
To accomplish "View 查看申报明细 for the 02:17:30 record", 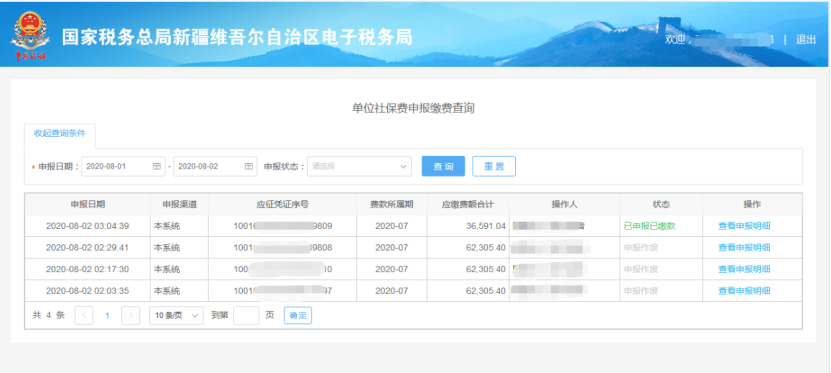I will tap(744, 269).
